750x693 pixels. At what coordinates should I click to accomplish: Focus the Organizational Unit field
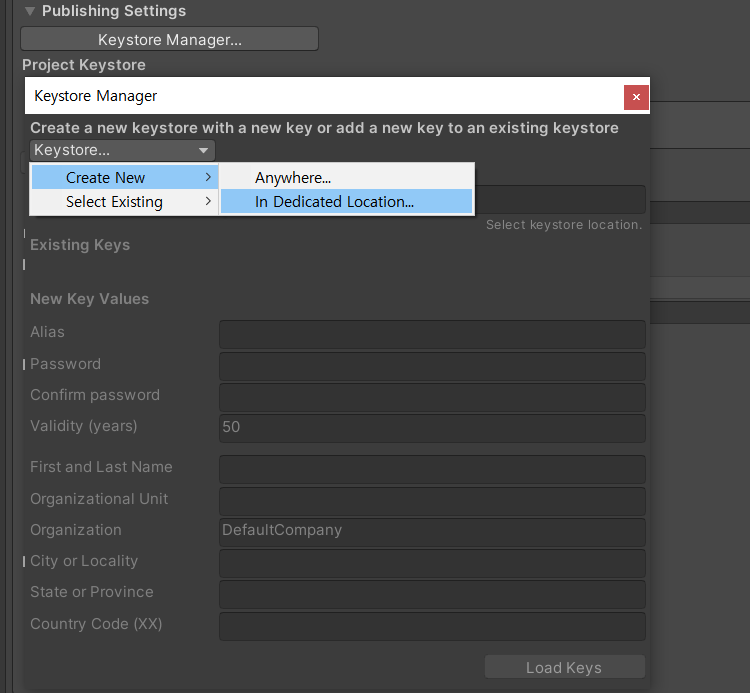[x=432, y=501]
